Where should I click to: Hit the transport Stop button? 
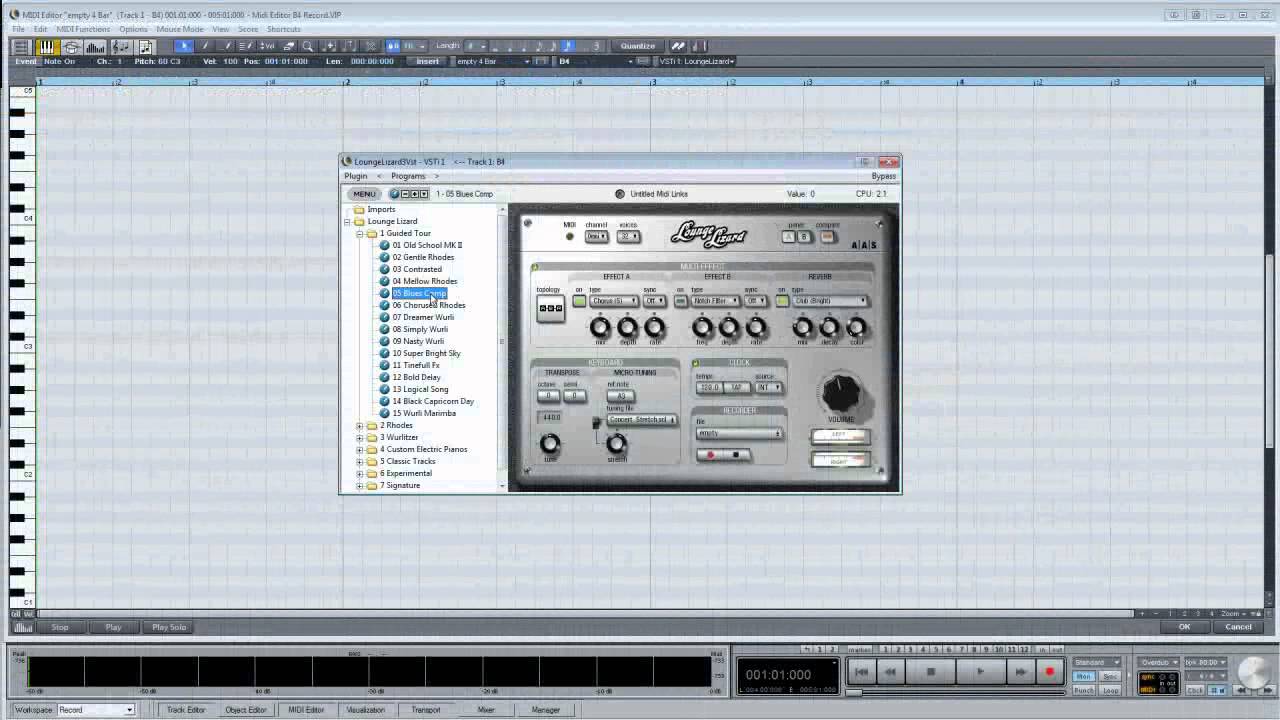[931, 672]
